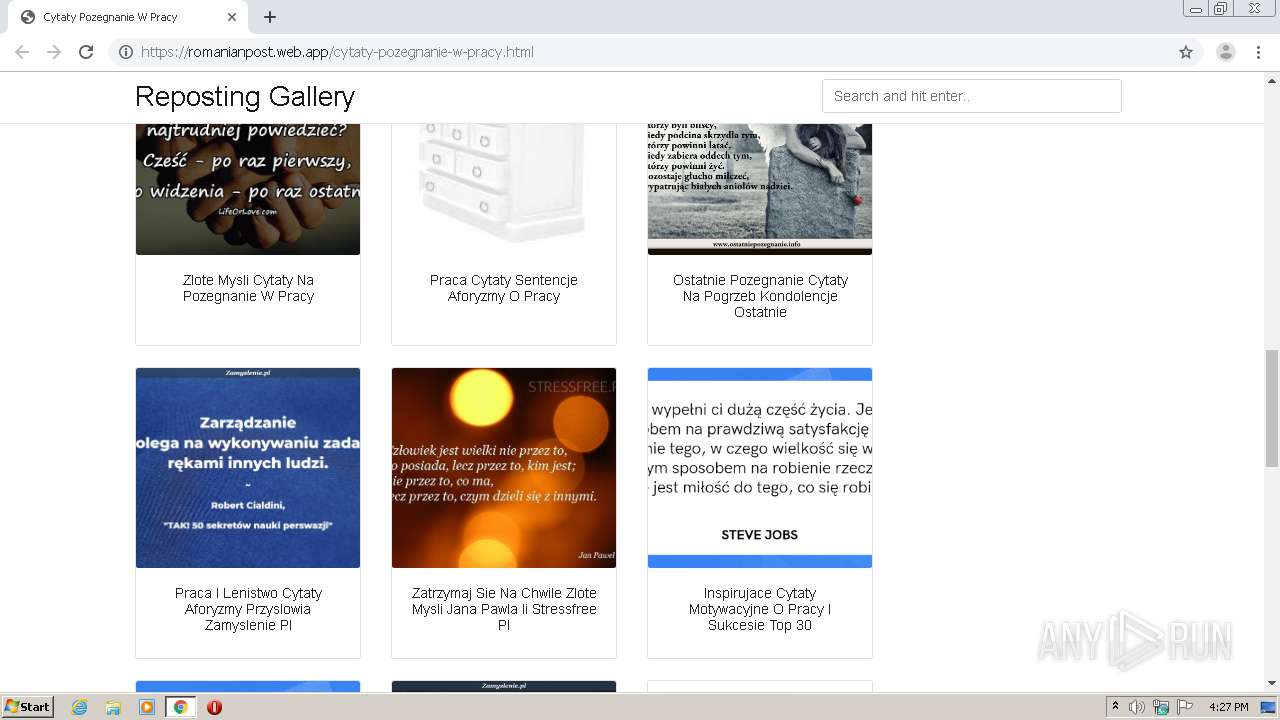Open the Steve Jobs quote thumbnail

[x=760, y=468]
